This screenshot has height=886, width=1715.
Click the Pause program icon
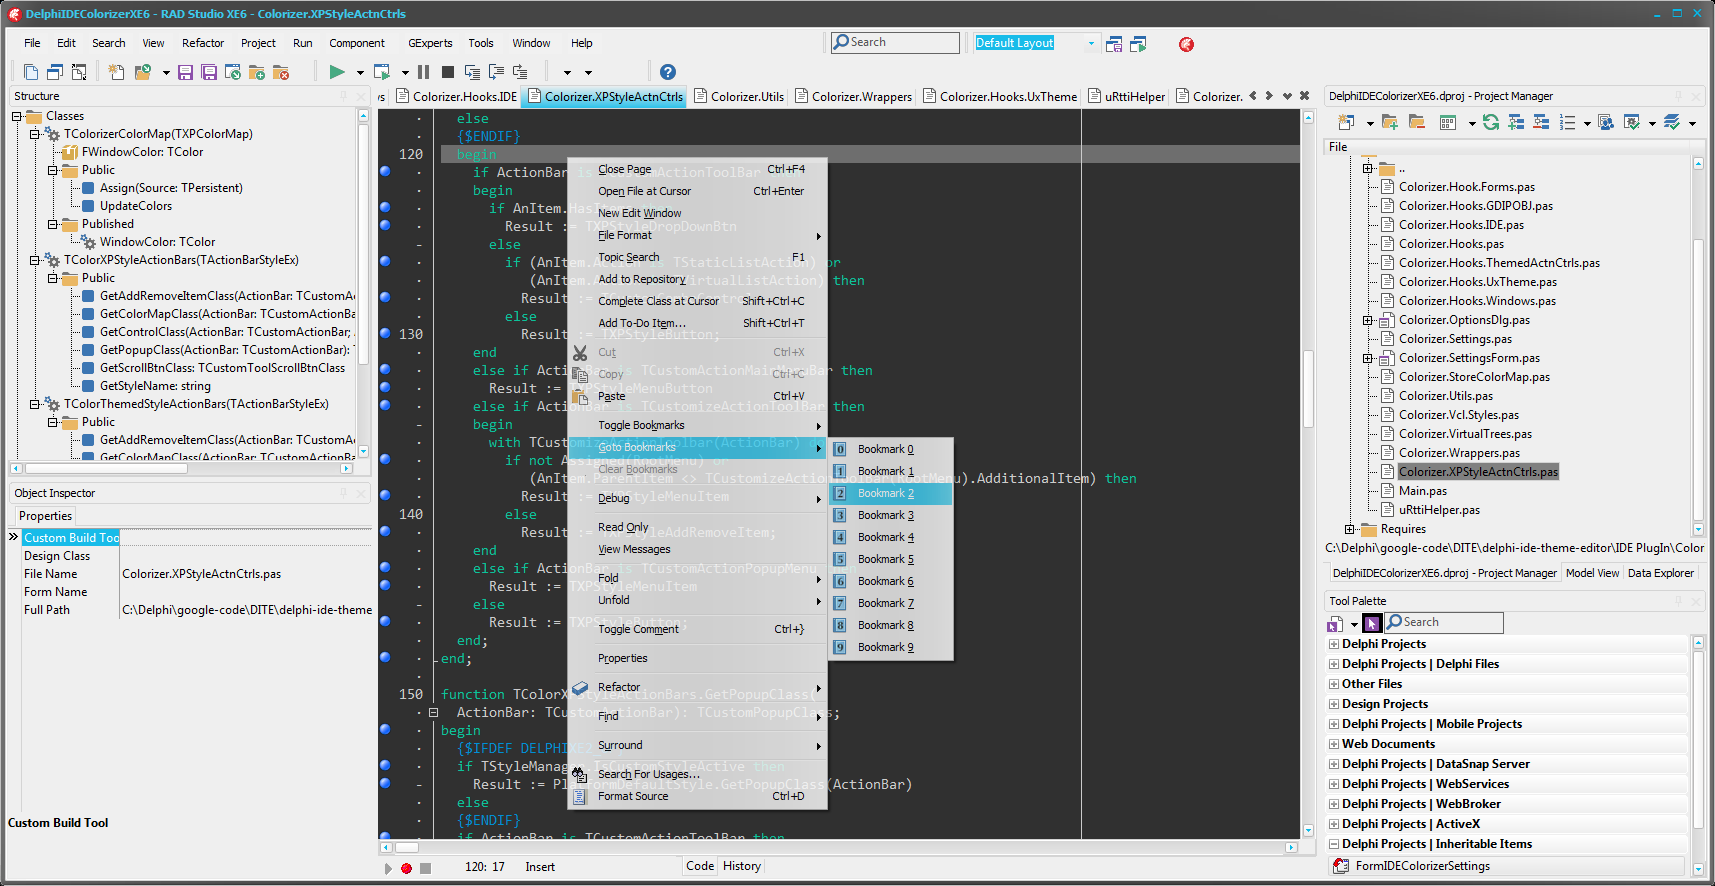(424, 72)
